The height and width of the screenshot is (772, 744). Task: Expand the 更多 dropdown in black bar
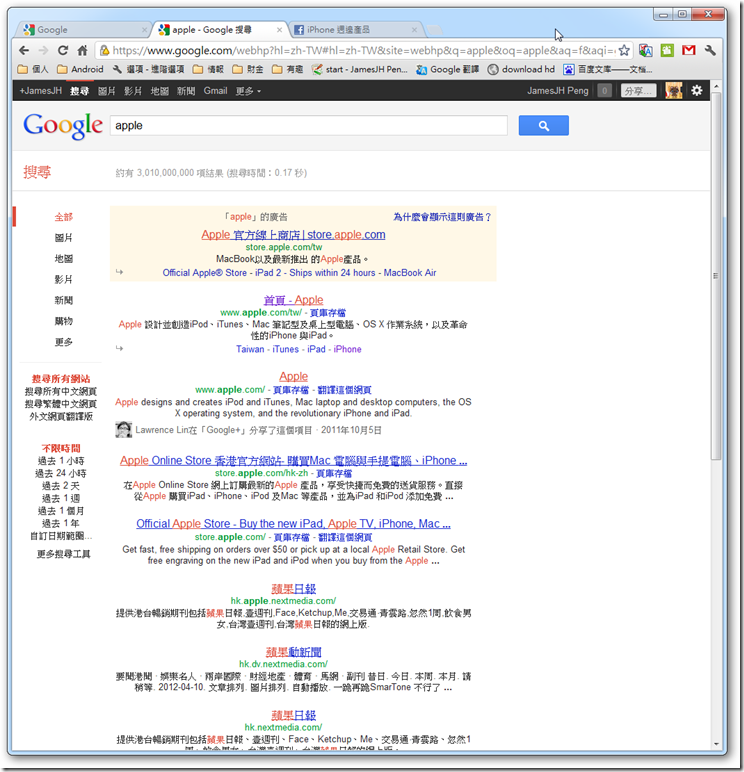click(x=248, y=91)
